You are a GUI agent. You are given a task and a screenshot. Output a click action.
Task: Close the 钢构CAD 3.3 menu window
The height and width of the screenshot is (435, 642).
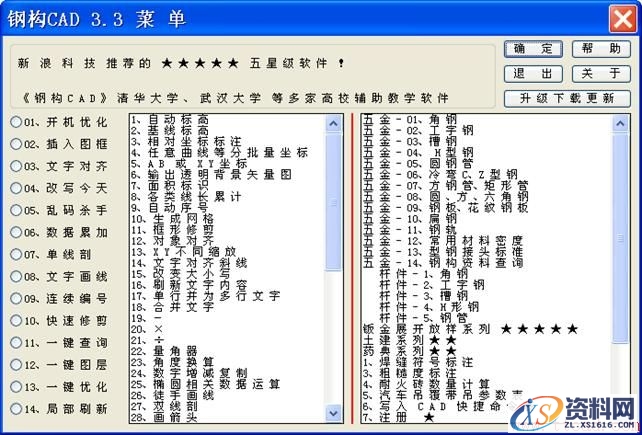[x=623, y=19]
